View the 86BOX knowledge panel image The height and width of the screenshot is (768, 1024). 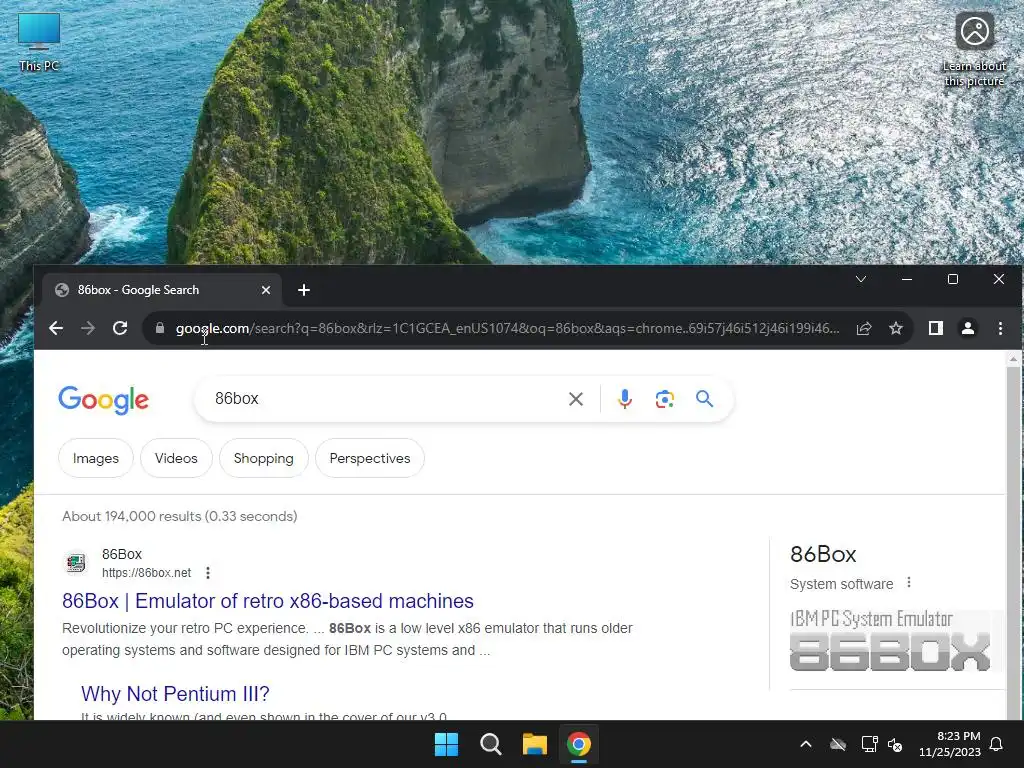[x=897, y=641]
